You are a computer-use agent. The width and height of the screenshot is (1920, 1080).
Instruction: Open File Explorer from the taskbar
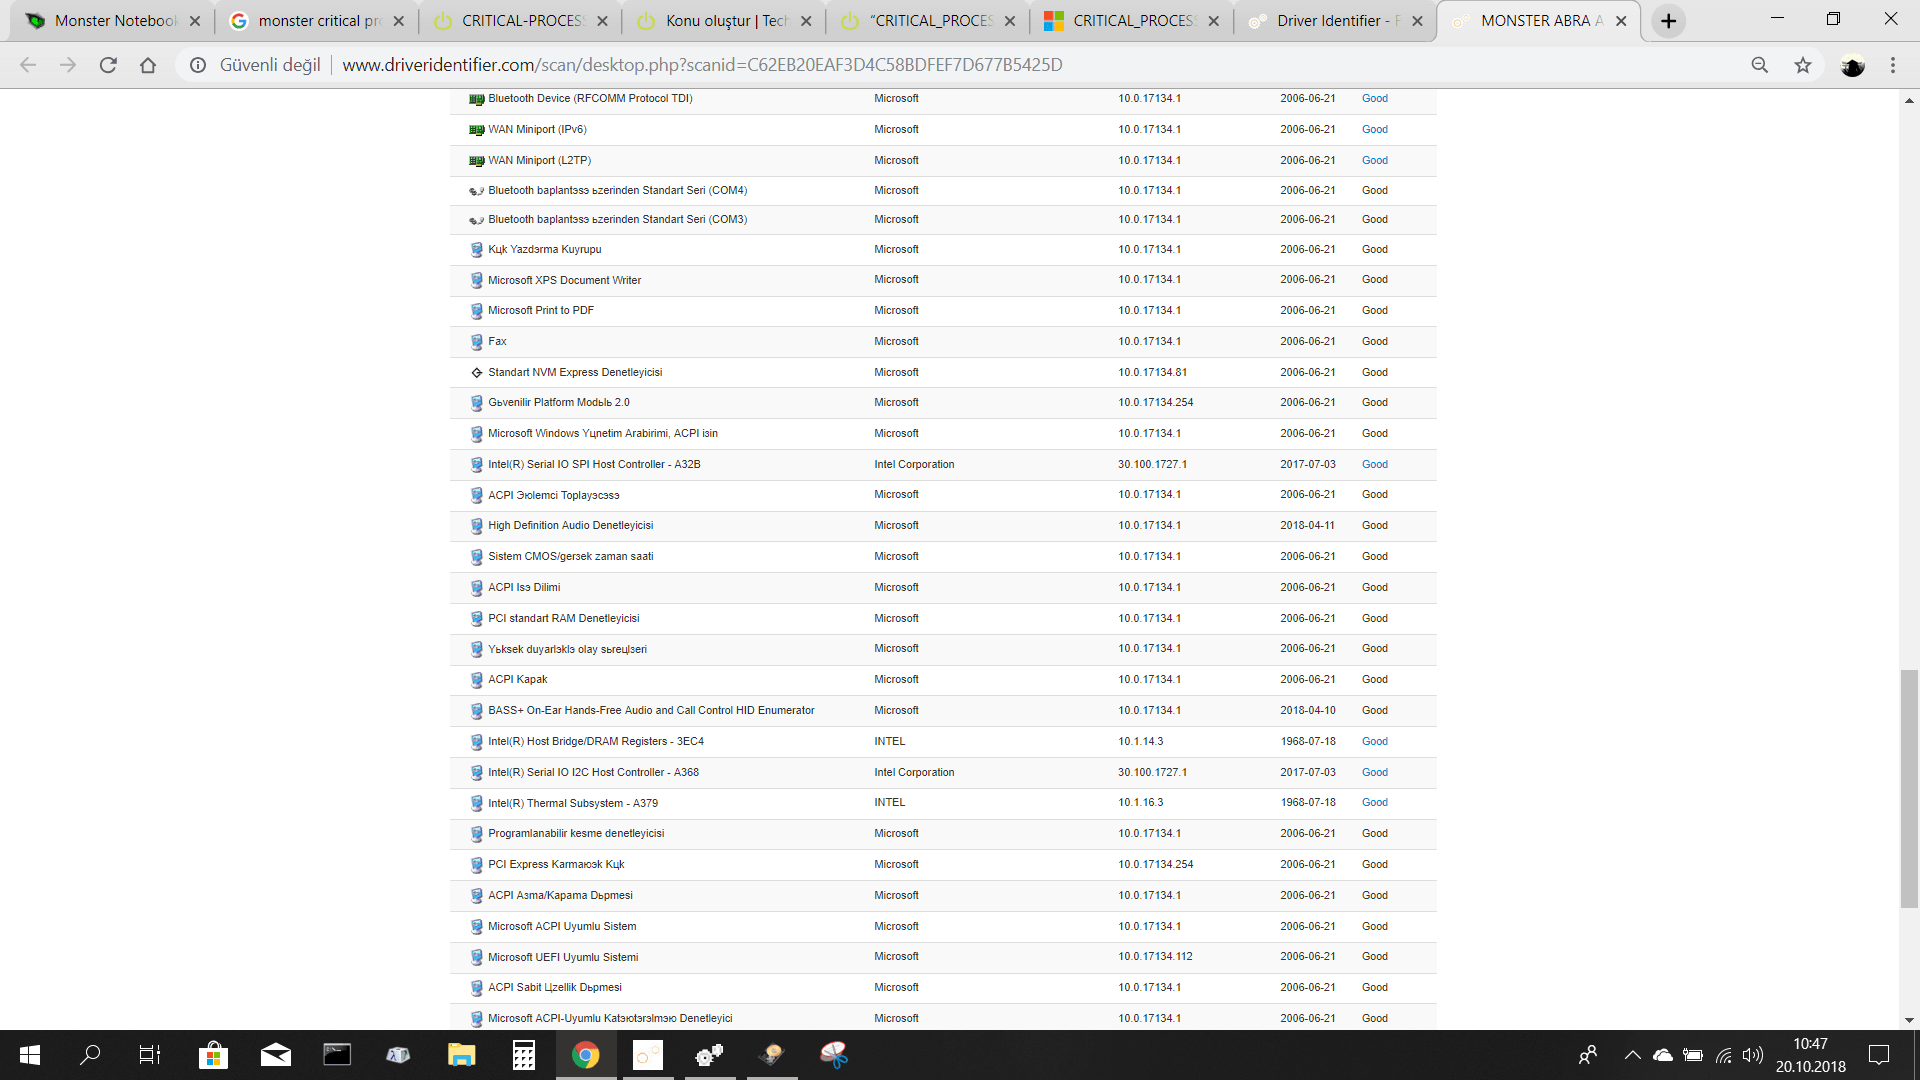(x=461, y=1054)
